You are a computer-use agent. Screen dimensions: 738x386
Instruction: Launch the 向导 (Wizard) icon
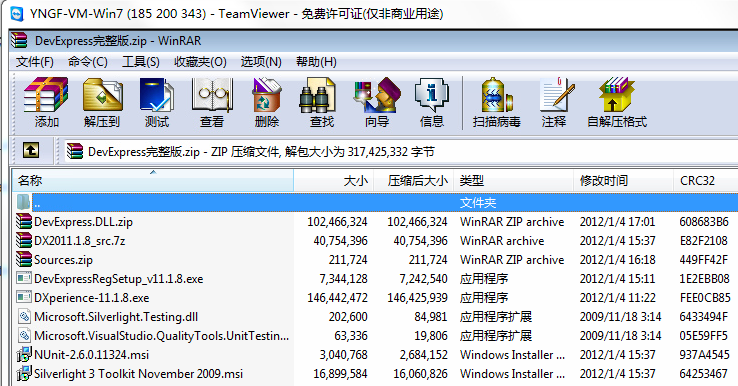[x=377, y=102]
